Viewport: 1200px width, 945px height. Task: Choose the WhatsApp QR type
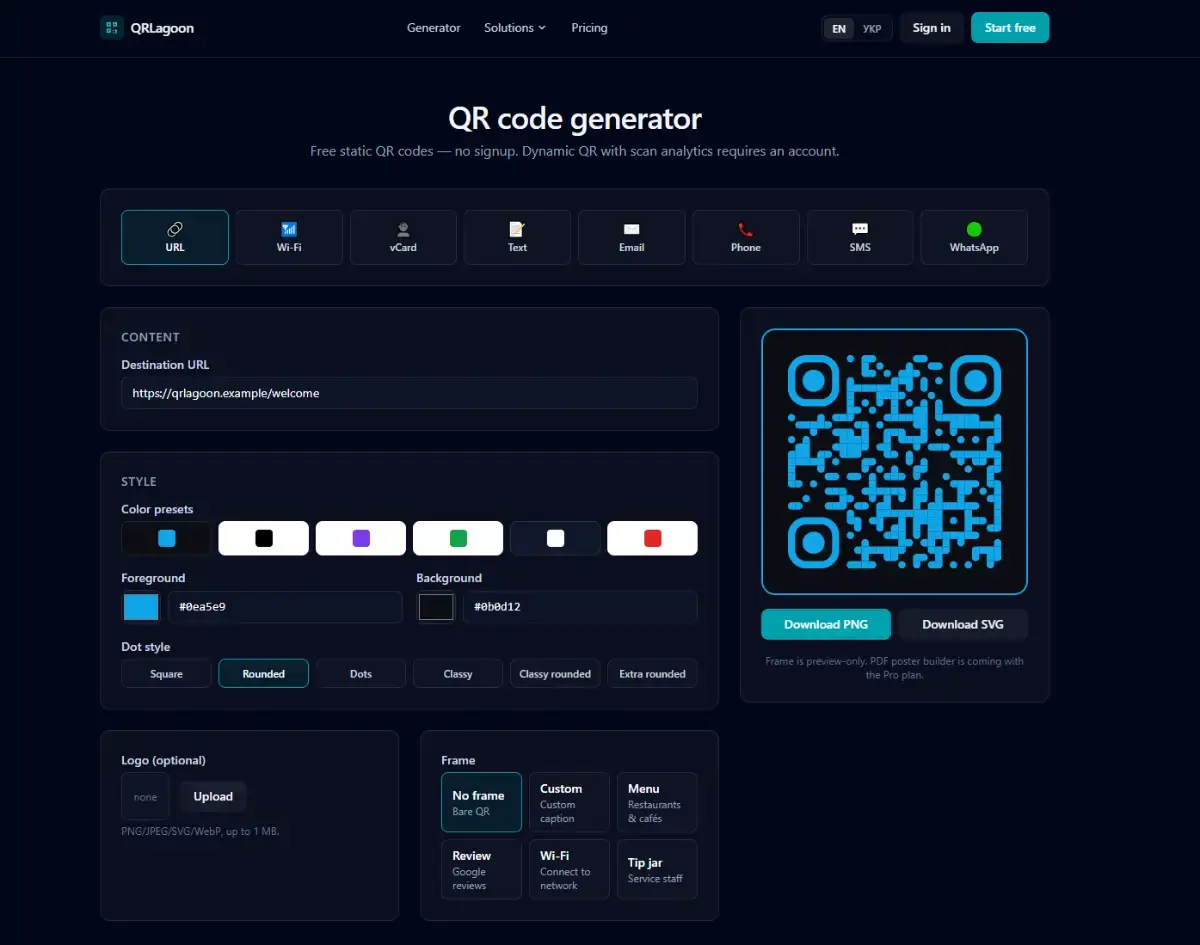974,237
